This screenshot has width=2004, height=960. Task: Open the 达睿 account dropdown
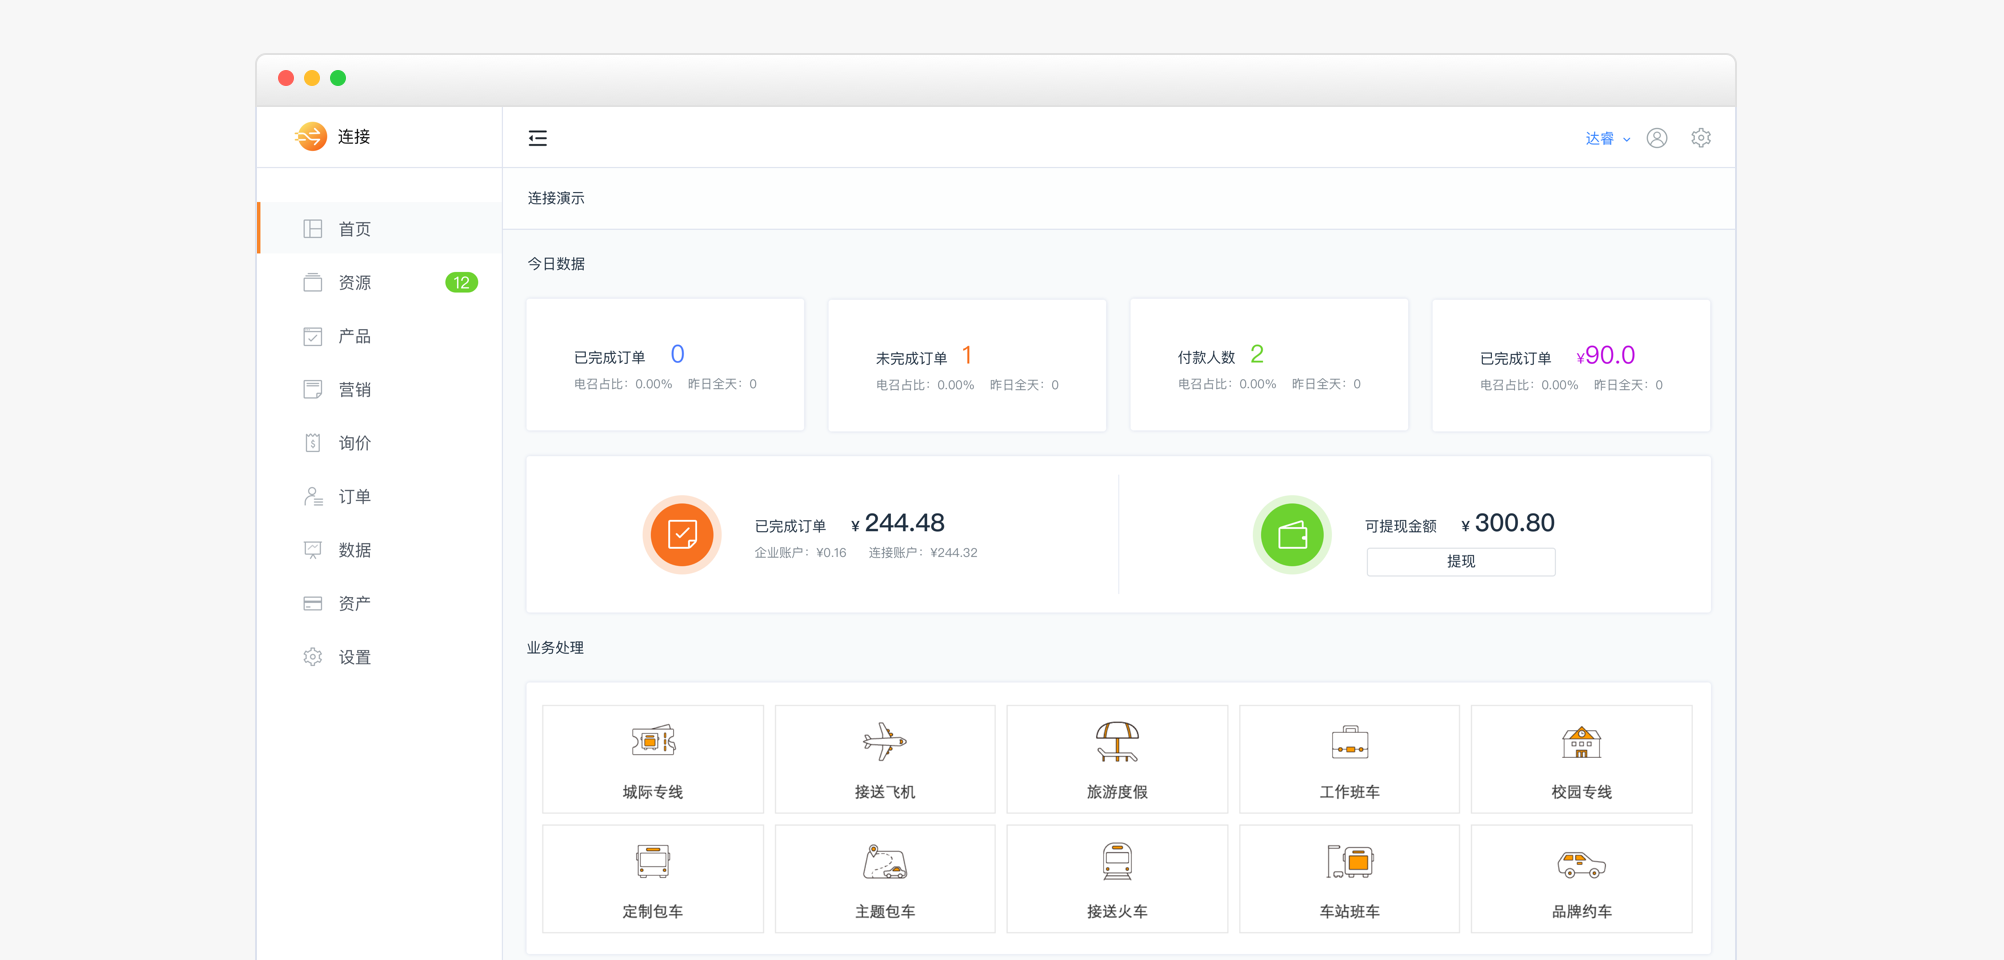point(1607,139)
